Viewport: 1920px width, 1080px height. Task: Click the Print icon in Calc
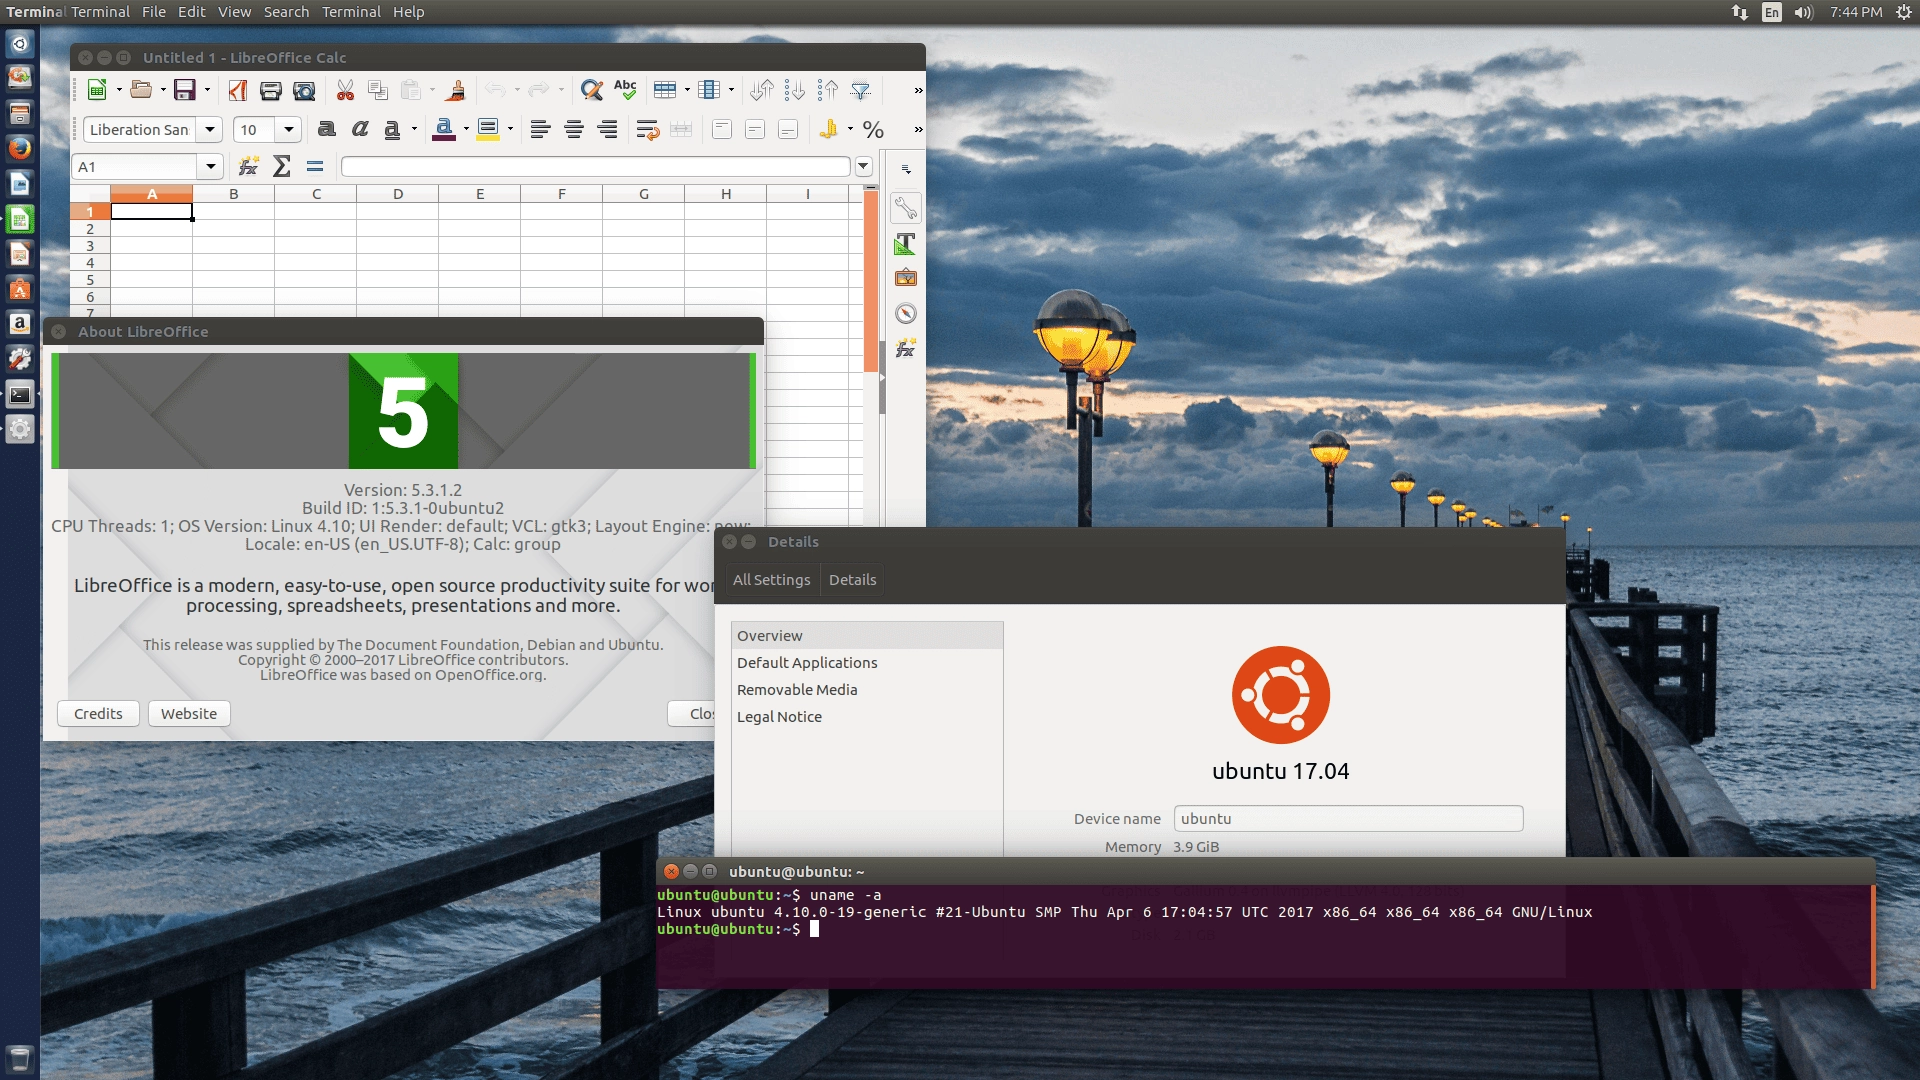tap(270, 90)
